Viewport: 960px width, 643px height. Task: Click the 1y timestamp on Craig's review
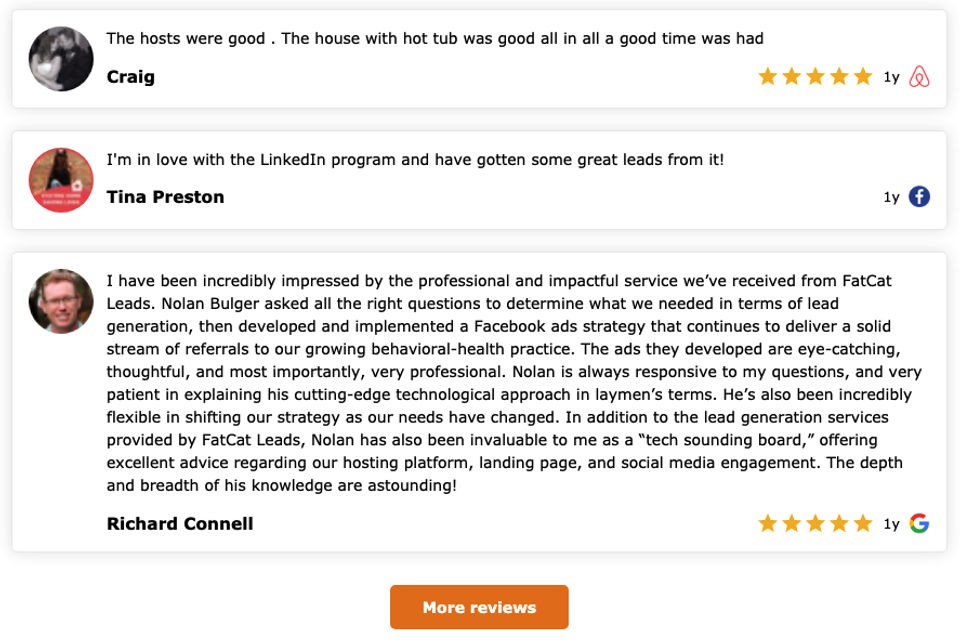click(891, 77)
